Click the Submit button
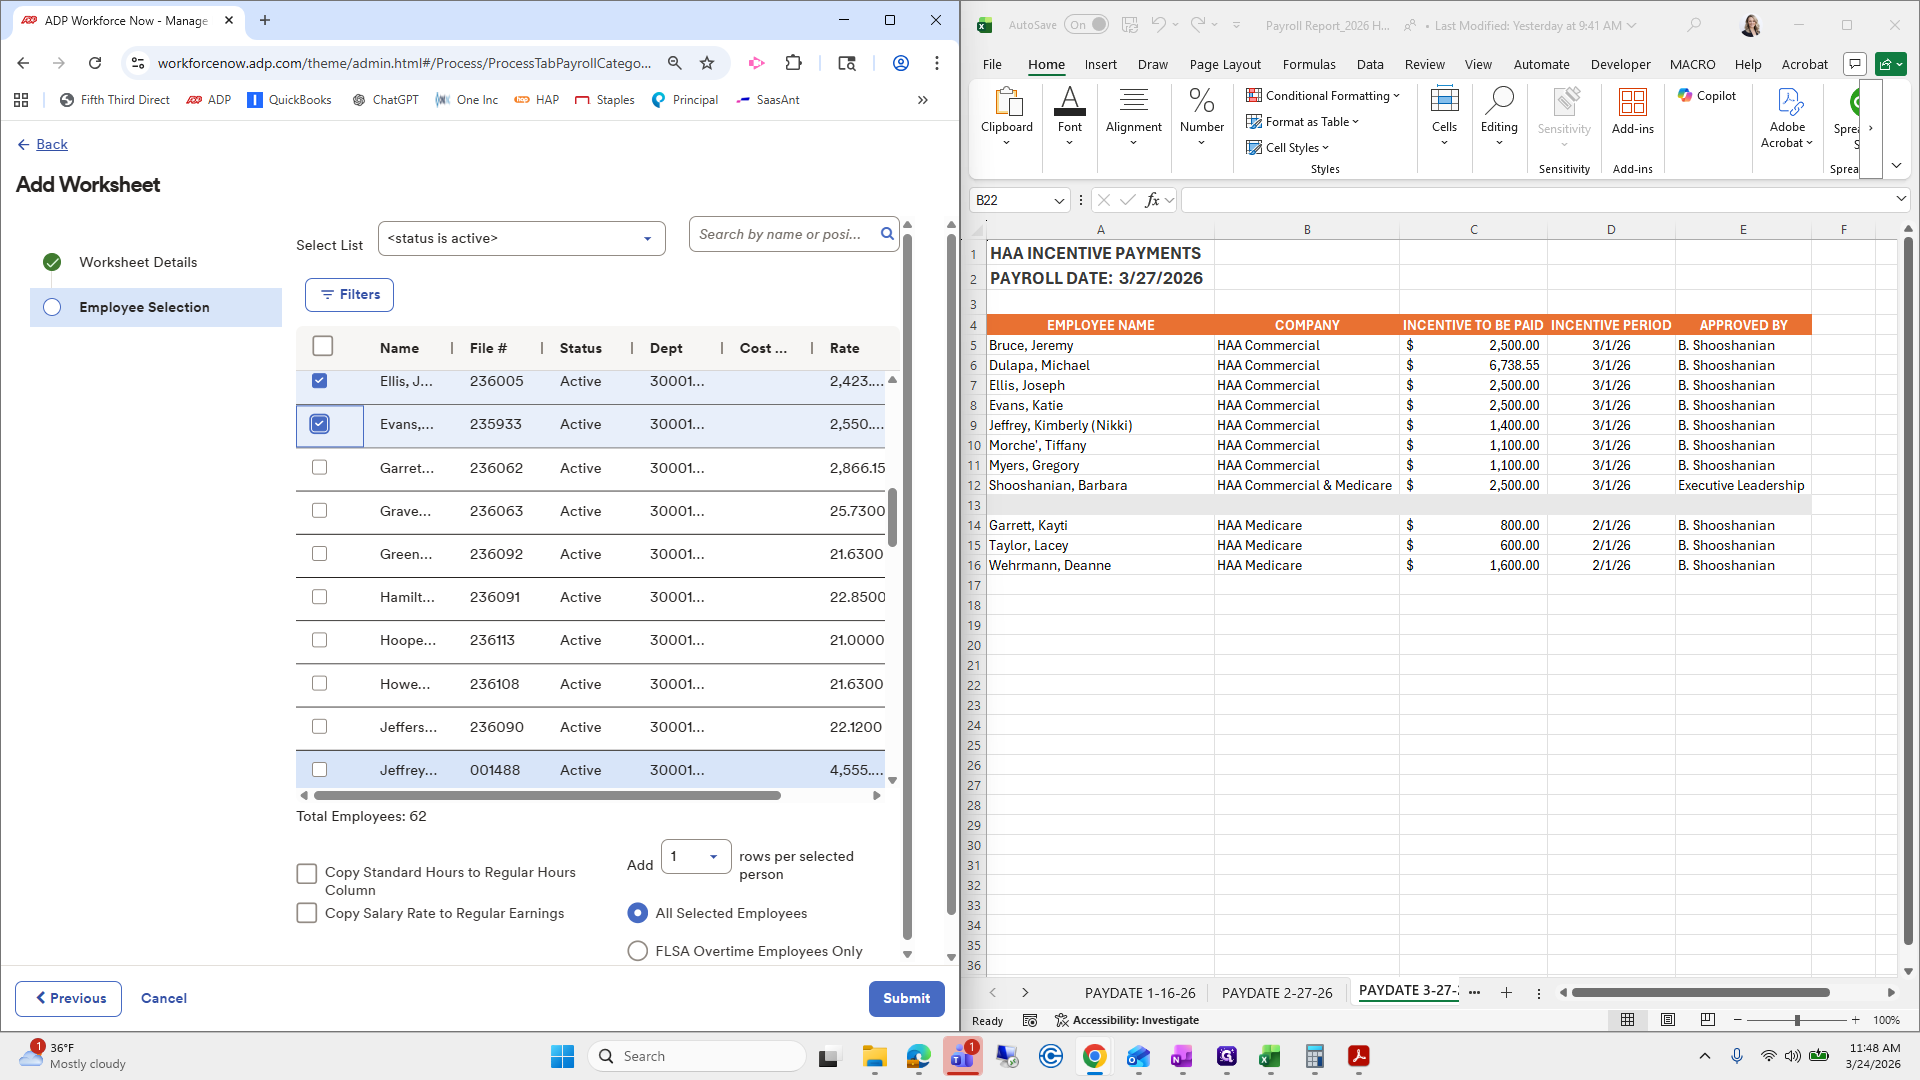Screen dimensions: 1920x1080 coord(906,998)
